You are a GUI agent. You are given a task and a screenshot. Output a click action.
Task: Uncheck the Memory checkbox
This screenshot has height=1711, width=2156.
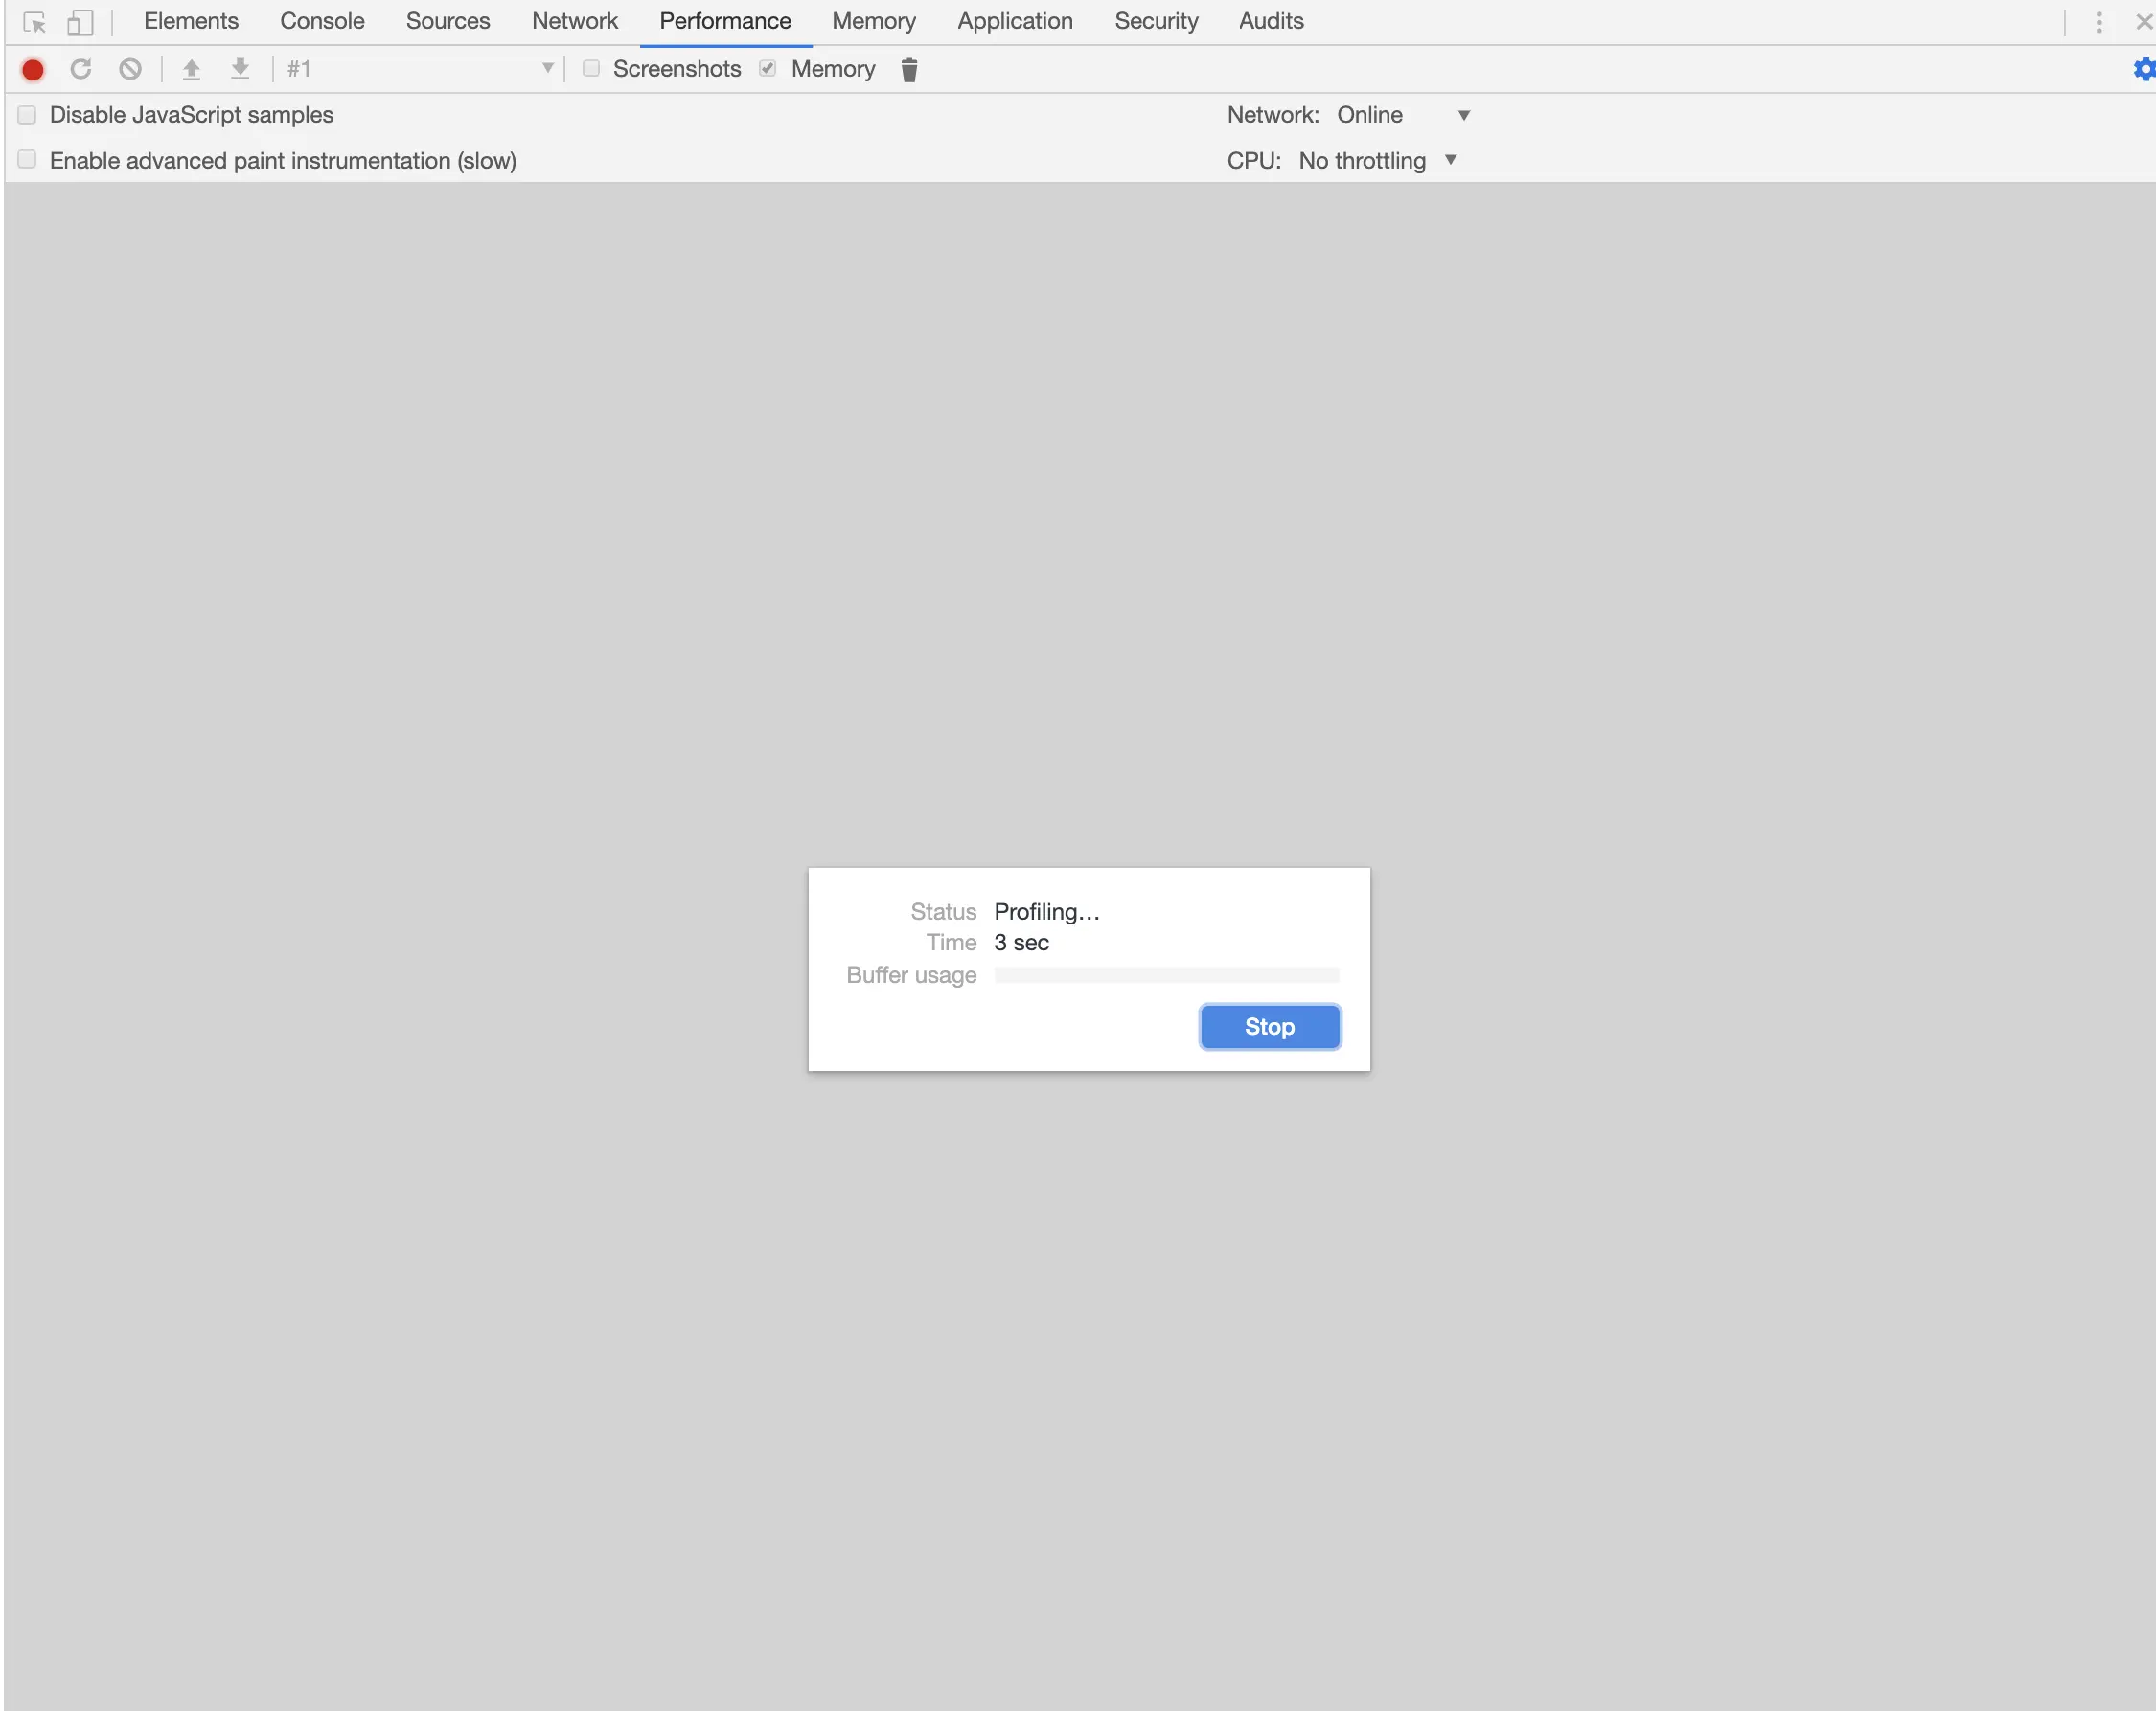point(768,68)
